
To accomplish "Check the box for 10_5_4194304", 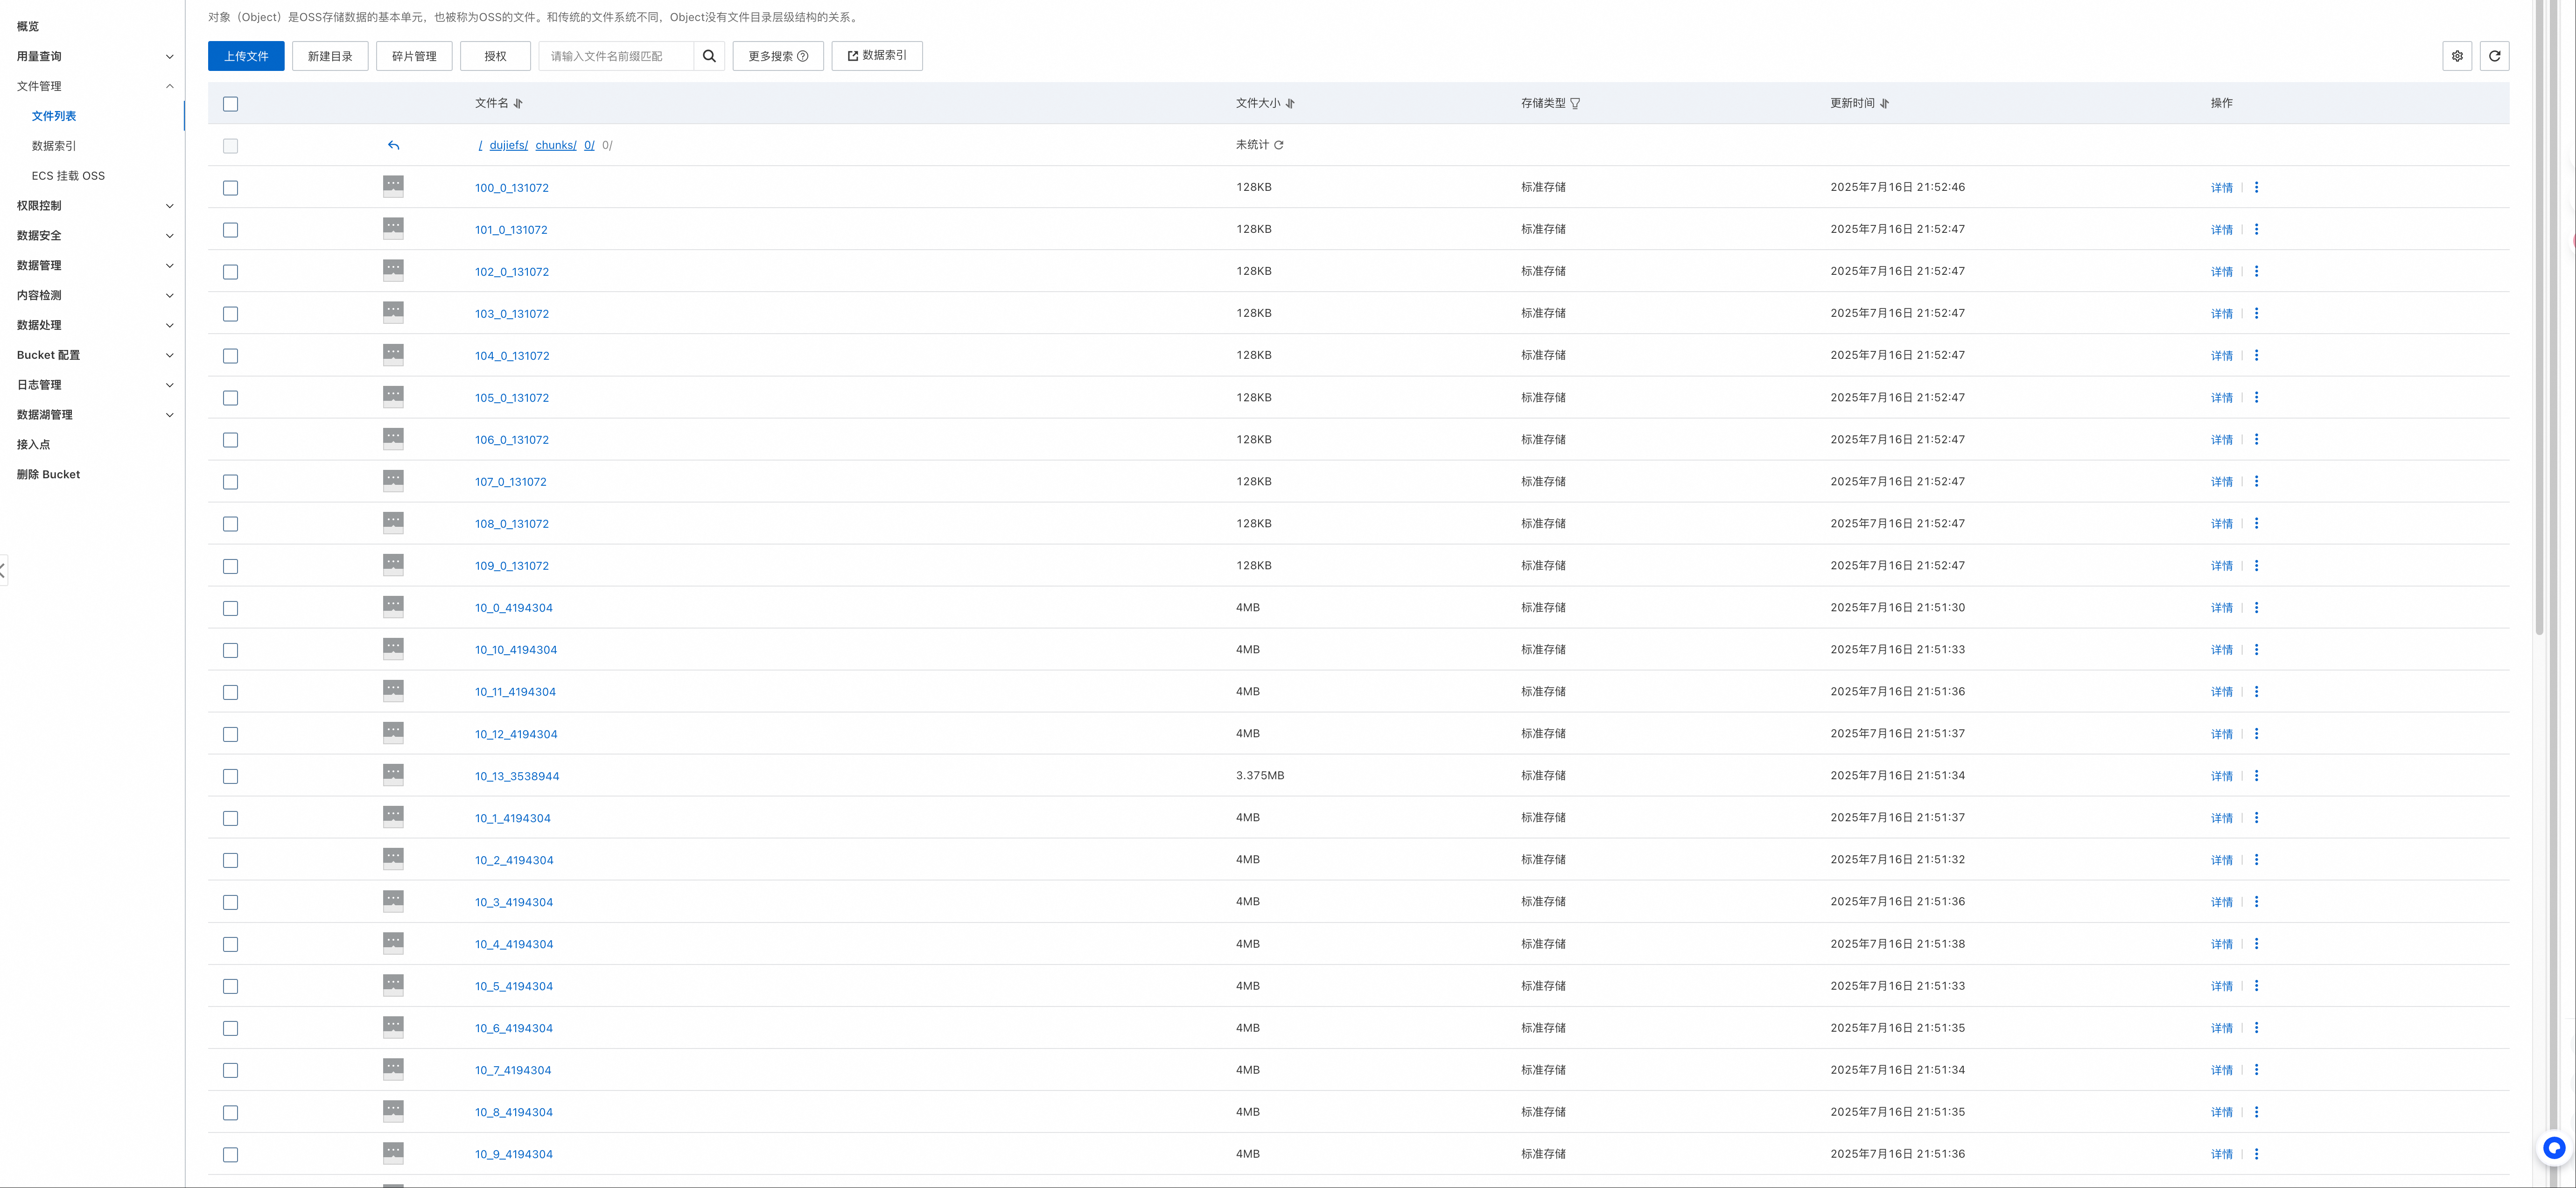I will click(231, 986).
